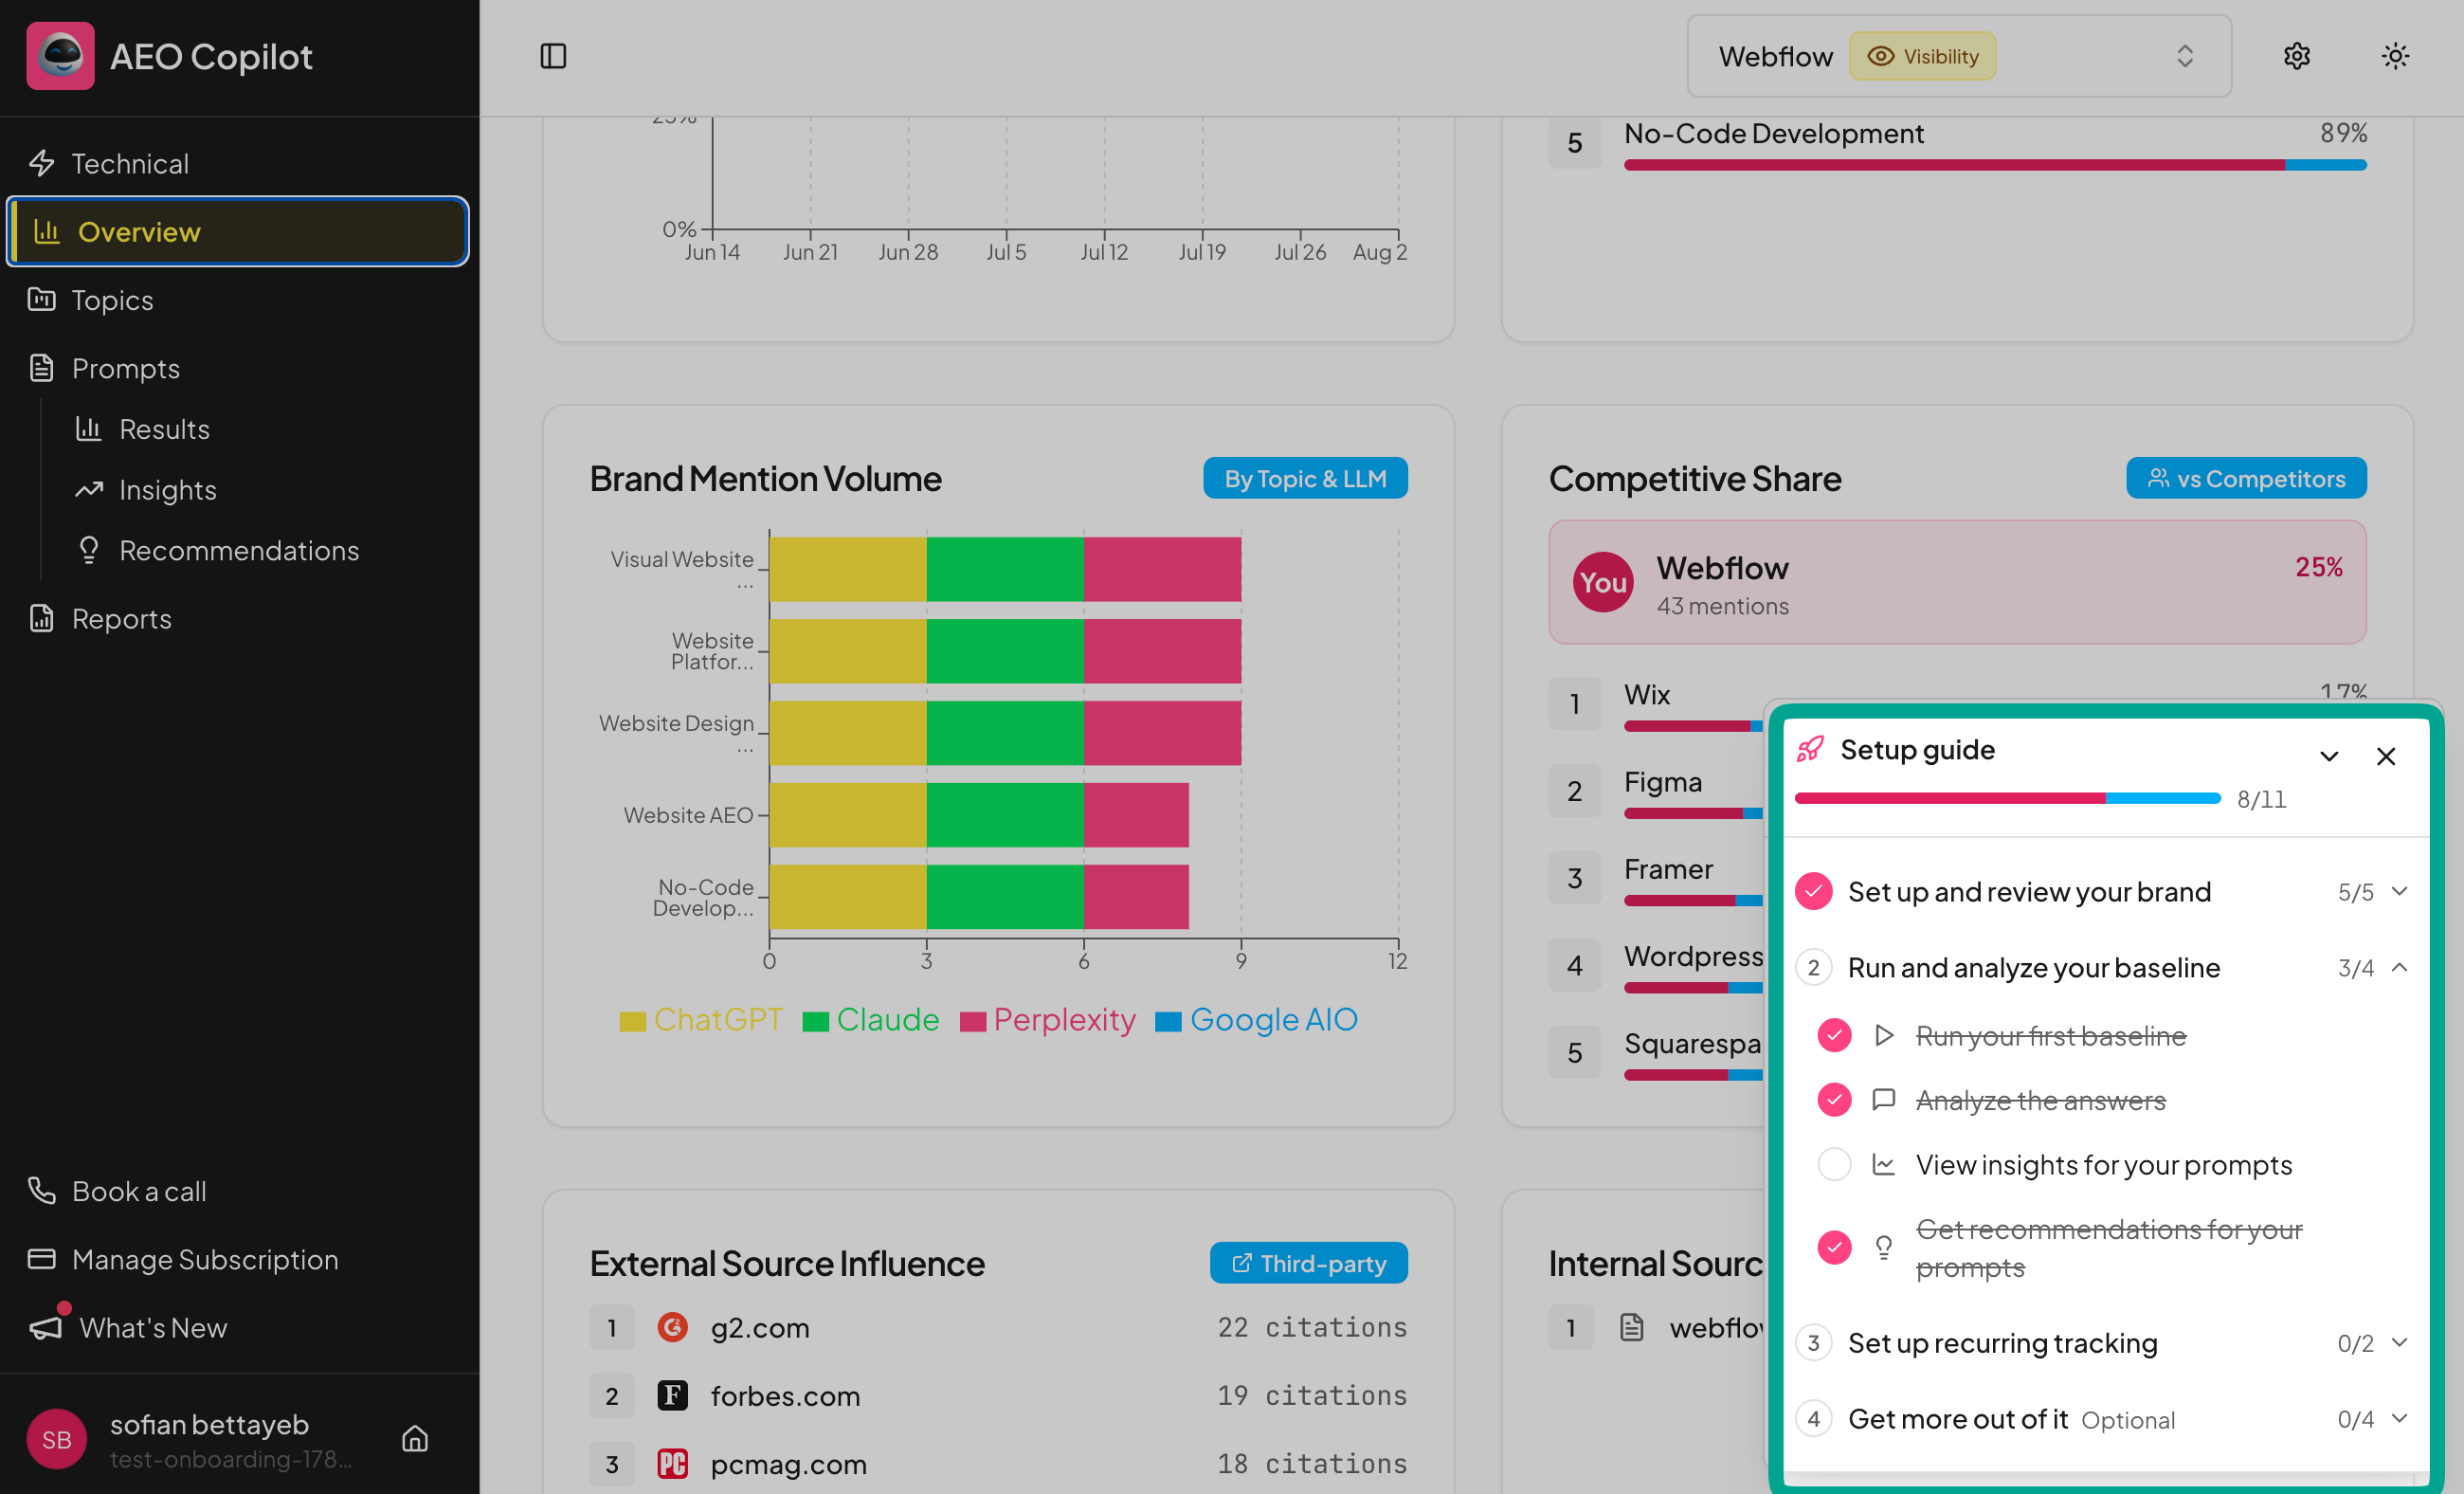Image resolution: width=2464 pixels, height=1494 pixels.
Task: Go to Topics in sidebar
Action: [x=238, y=300]
